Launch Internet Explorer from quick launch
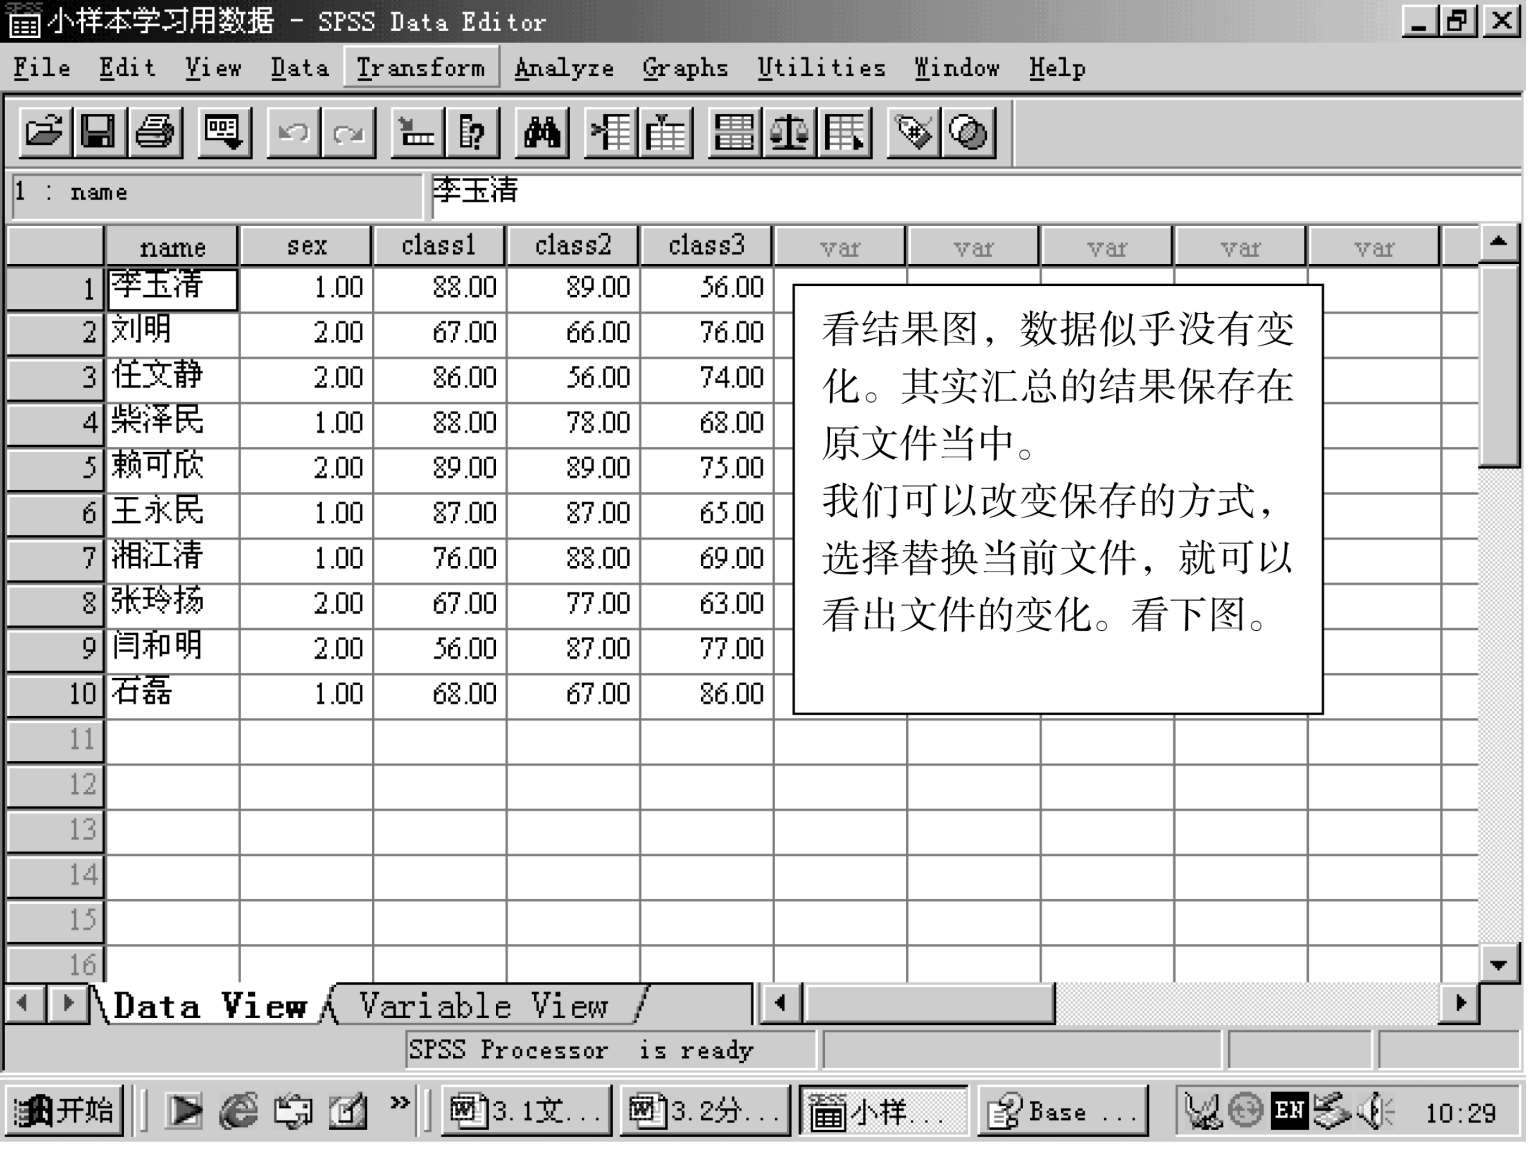Screen dimensions: 1536x1153 [239, 1111]
